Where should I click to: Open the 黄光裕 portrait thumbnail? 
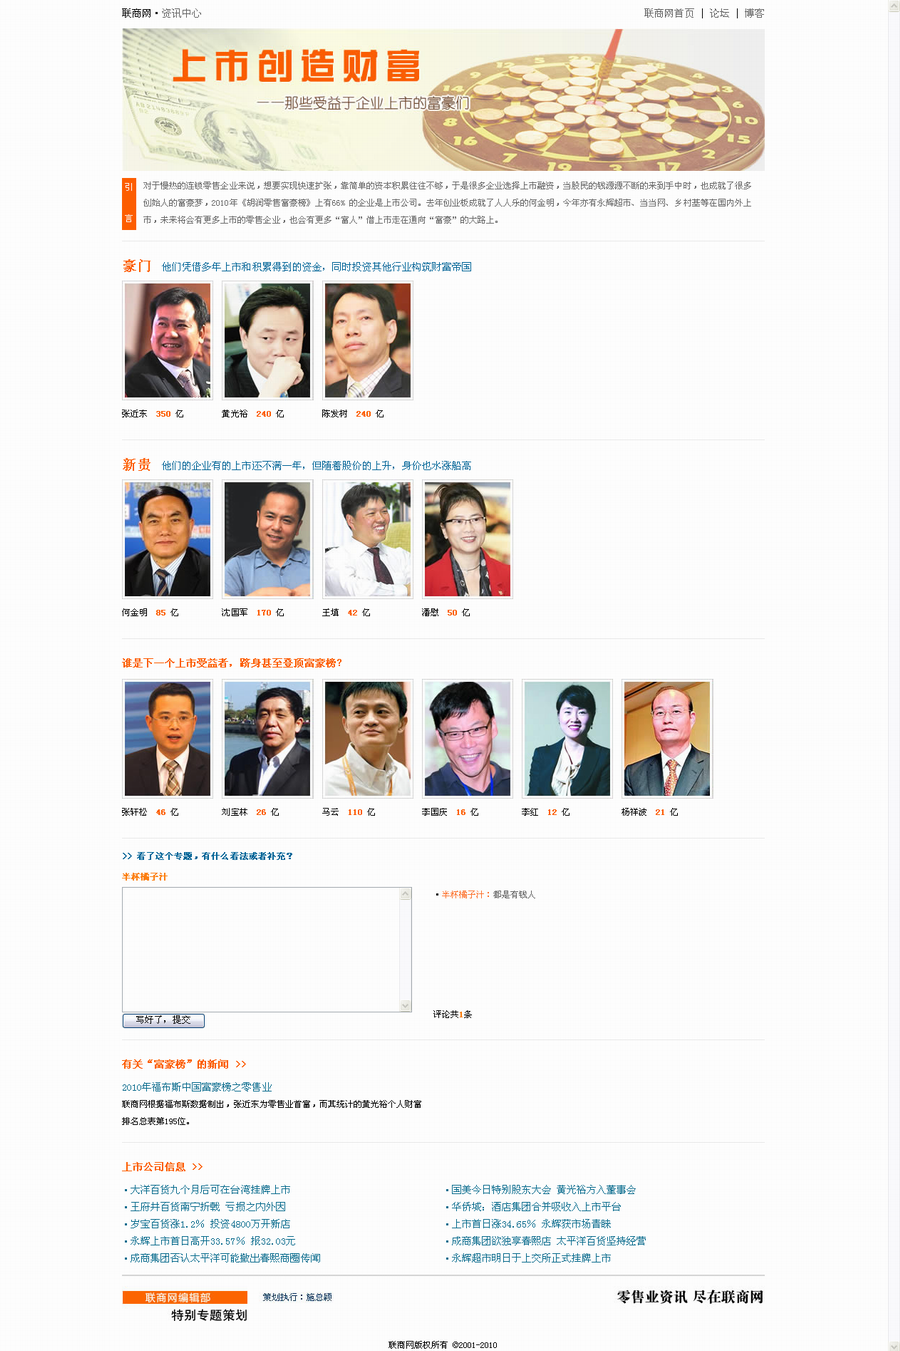[267, 341]
